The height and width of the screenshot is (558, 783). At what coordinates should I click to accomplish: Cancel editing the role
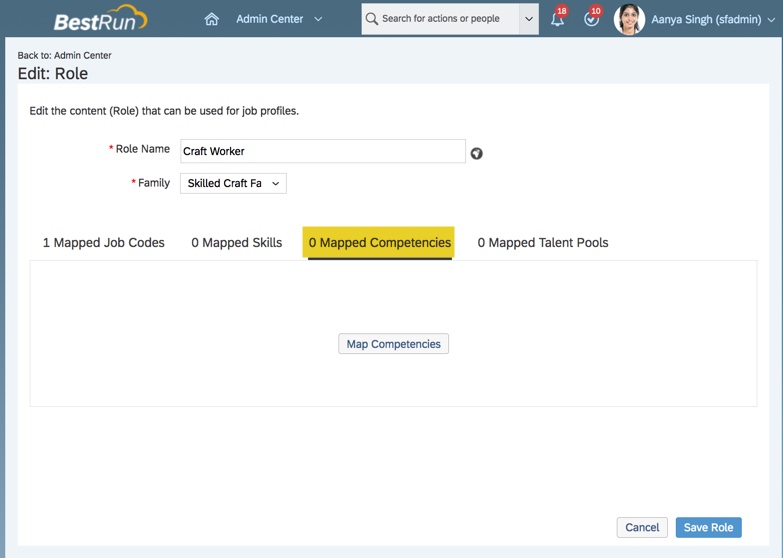coord(642,527)
